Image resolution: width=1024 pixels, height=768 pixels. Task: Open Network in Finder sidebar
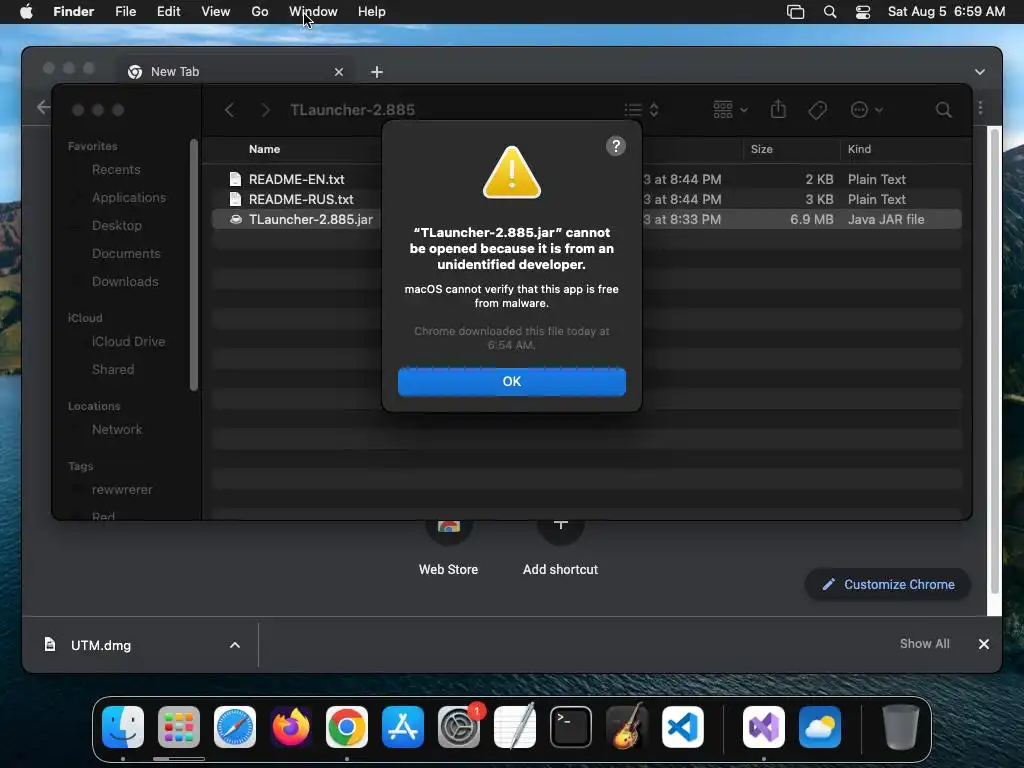click(x=117, y=430)
